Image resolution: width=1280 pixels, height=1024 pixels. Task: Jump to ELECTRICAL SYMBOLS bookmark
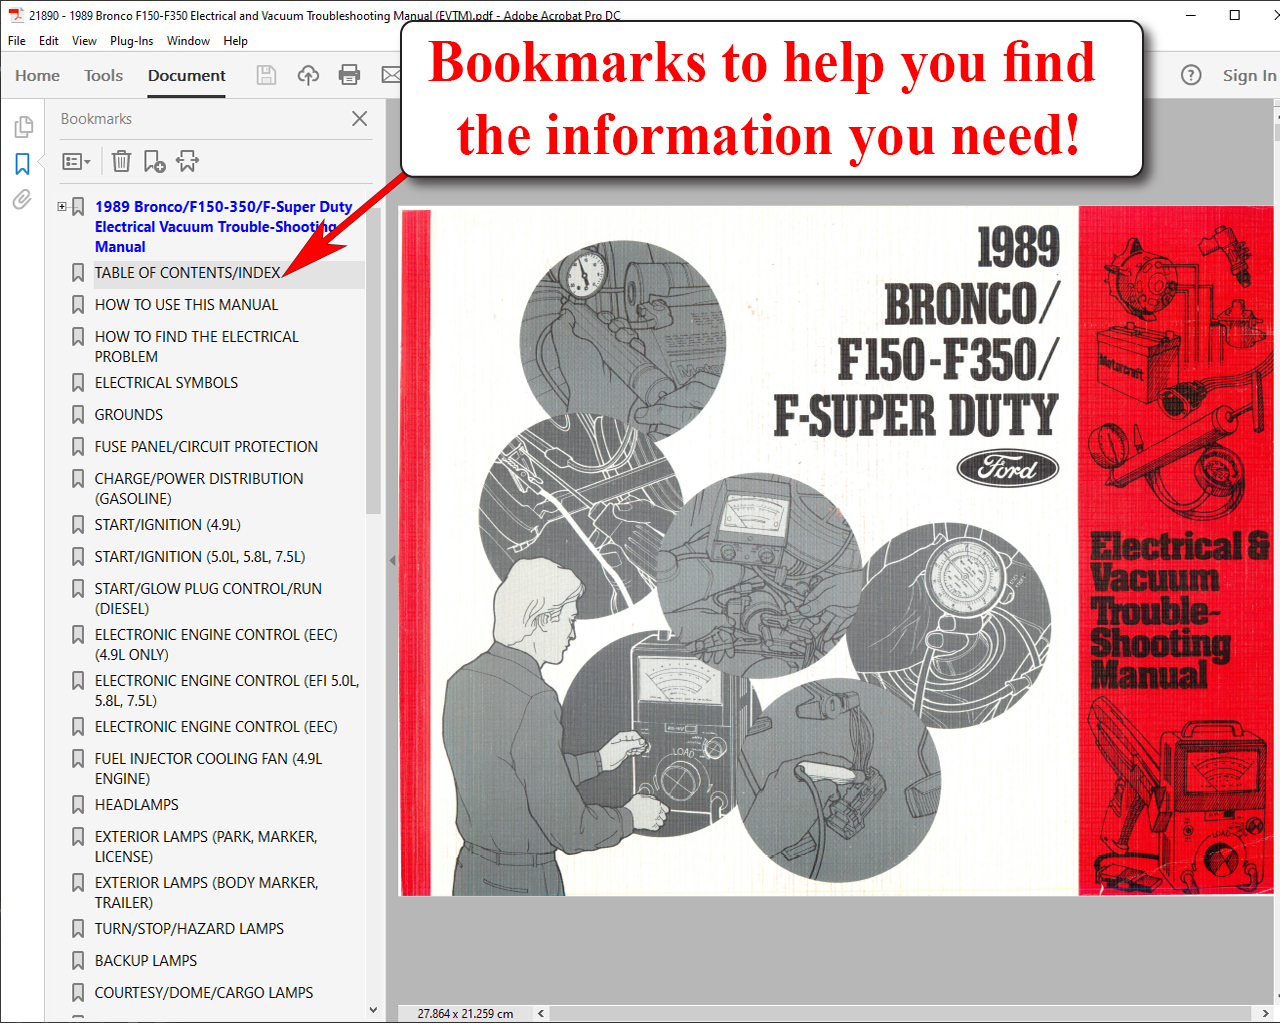pyautogui.click(x=166, y=383)
